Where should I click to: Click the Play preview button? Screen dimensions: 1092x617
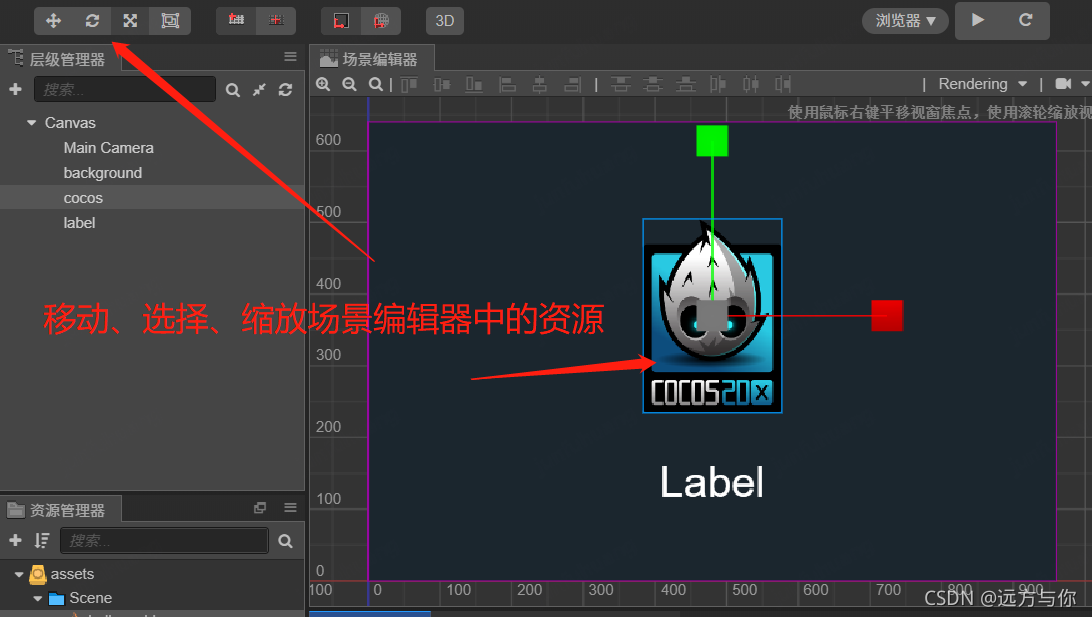pos(978,20)
